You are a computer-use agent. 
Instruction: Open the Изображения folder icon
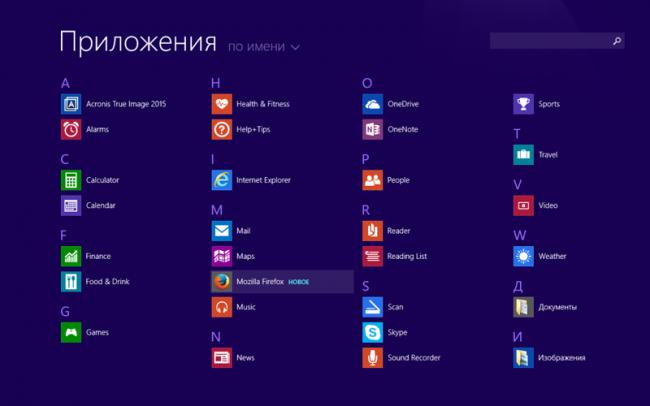pyautogui.click(x=523, y=357)
